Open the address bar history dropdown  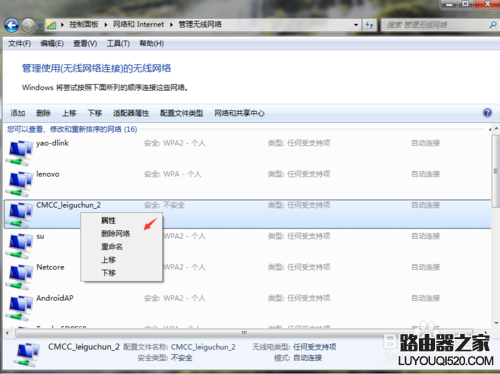[x=356, y=25]
